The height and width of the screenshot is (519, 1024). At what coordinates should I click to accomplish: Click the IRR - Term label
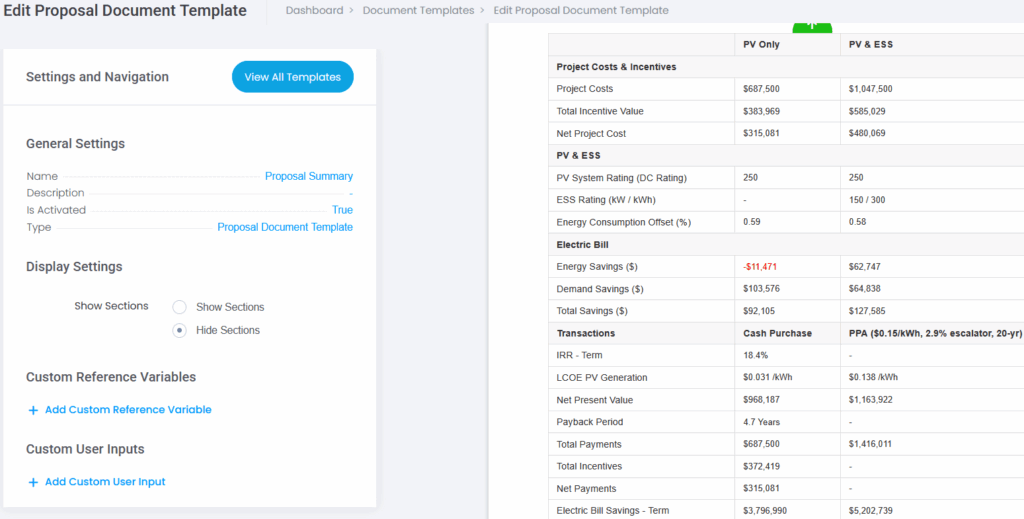coord(579,355)
